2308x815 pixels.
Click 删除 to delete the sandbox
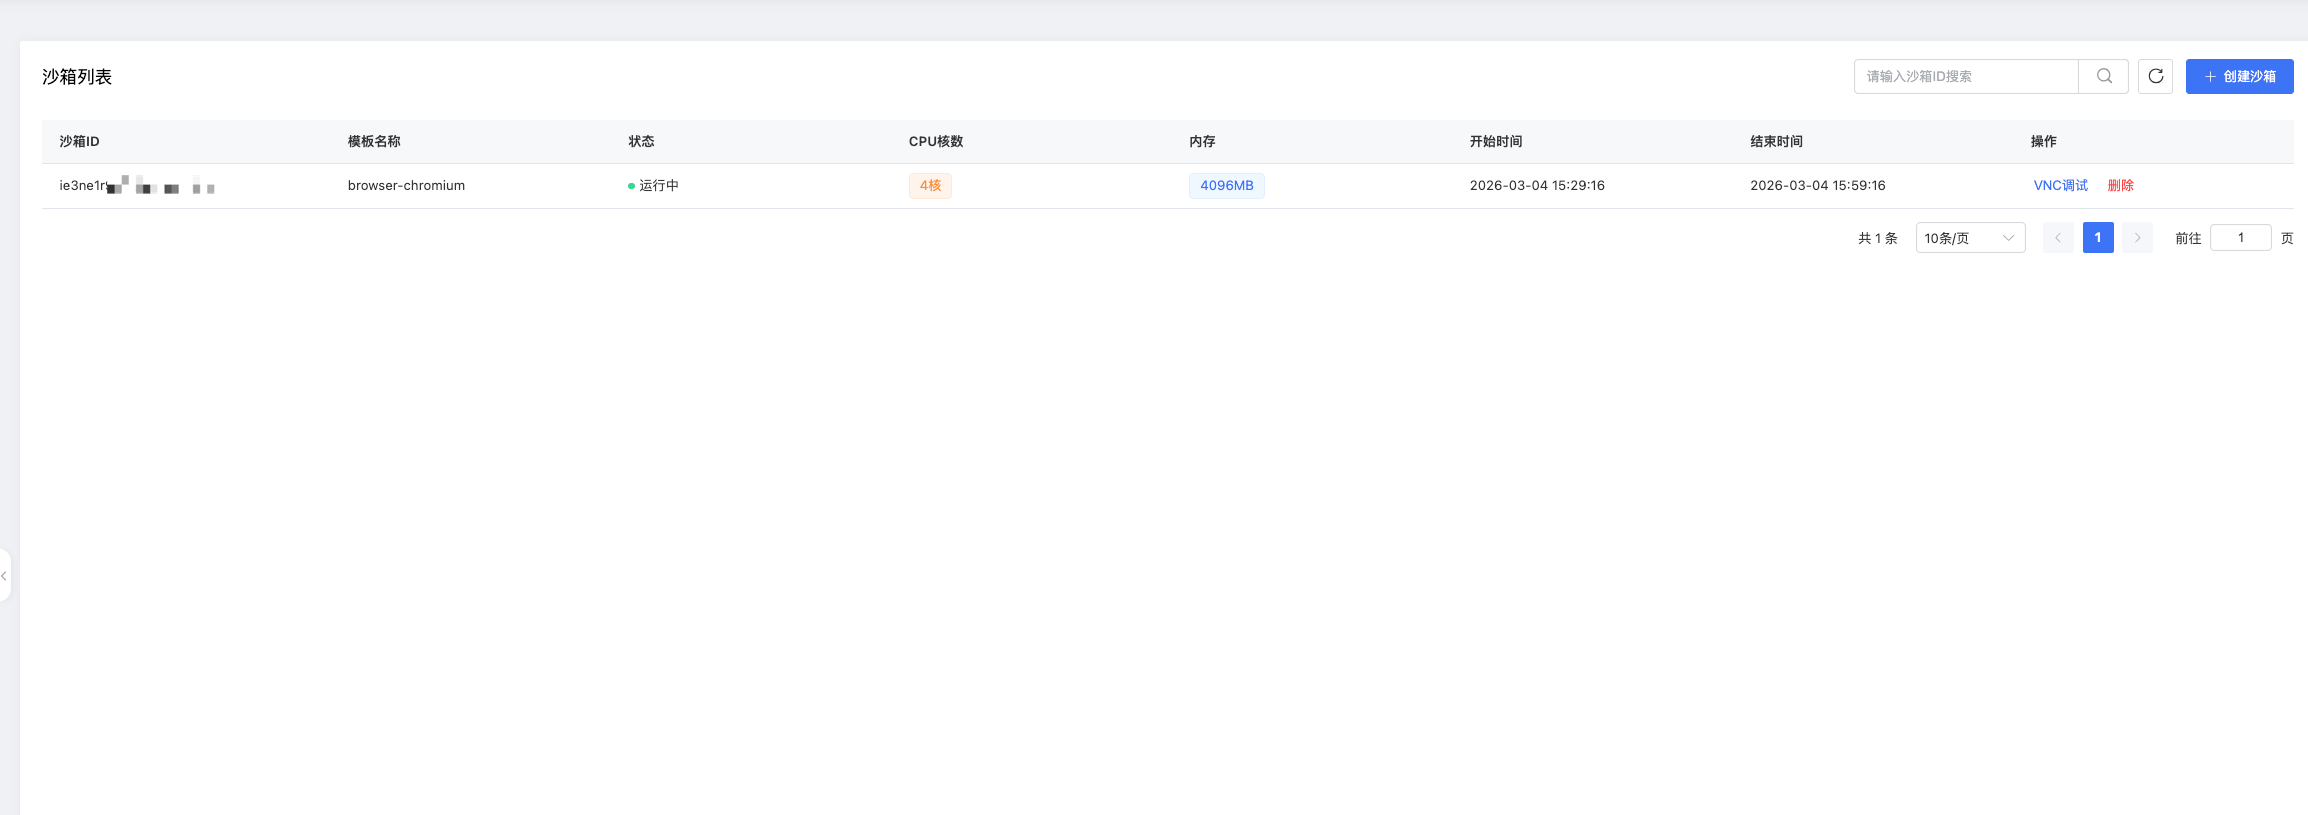click(x=2120, y=185)
